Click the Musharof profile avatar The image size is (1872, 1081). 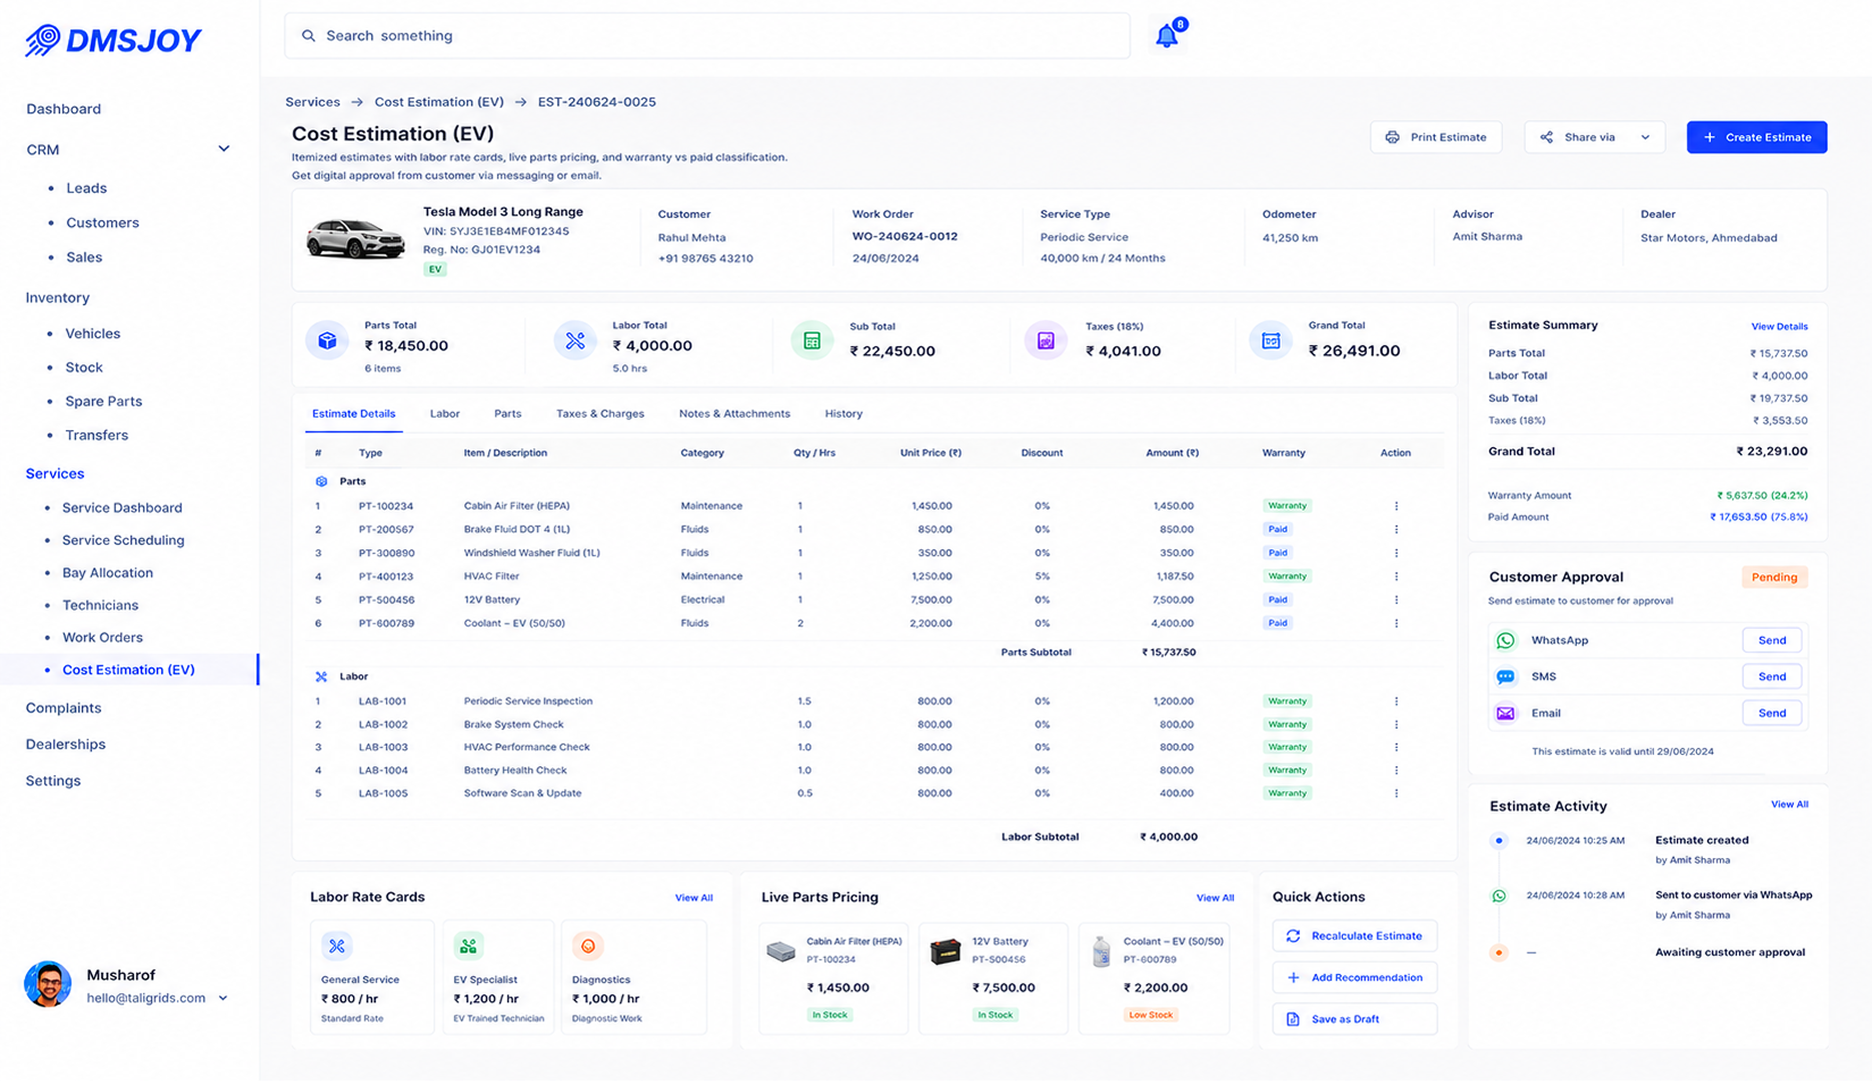coord(48,985)
